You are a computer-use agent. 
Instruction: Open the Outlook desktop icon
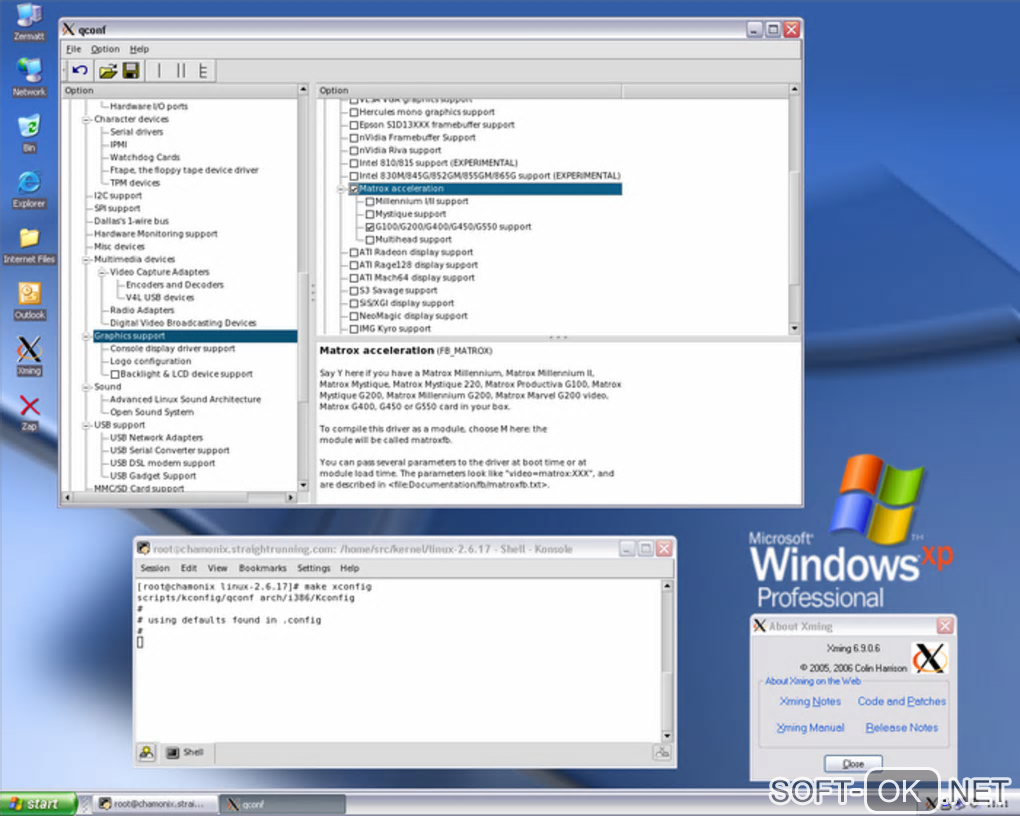pos(29,301)
